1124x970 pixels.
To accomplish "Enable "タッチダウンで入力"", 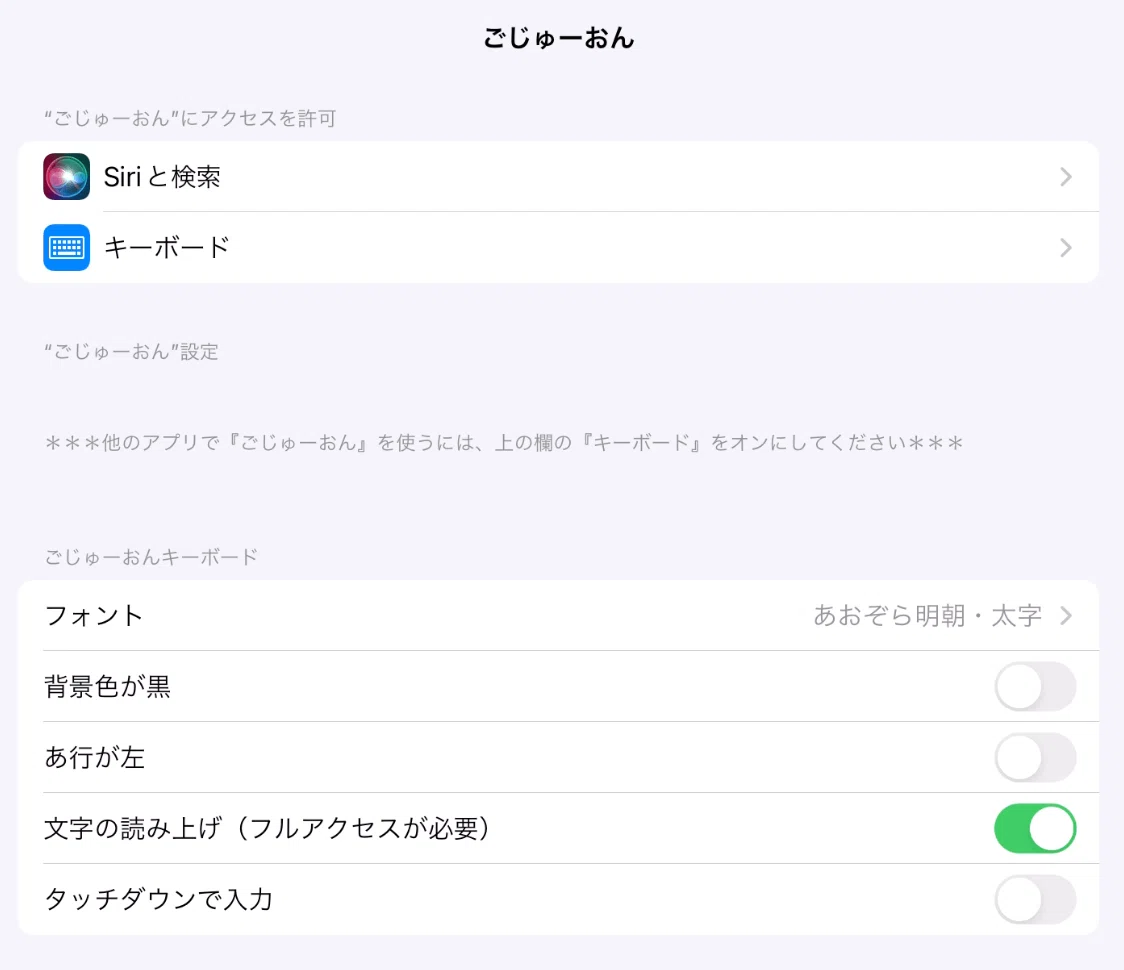I will pos(1035,899).
